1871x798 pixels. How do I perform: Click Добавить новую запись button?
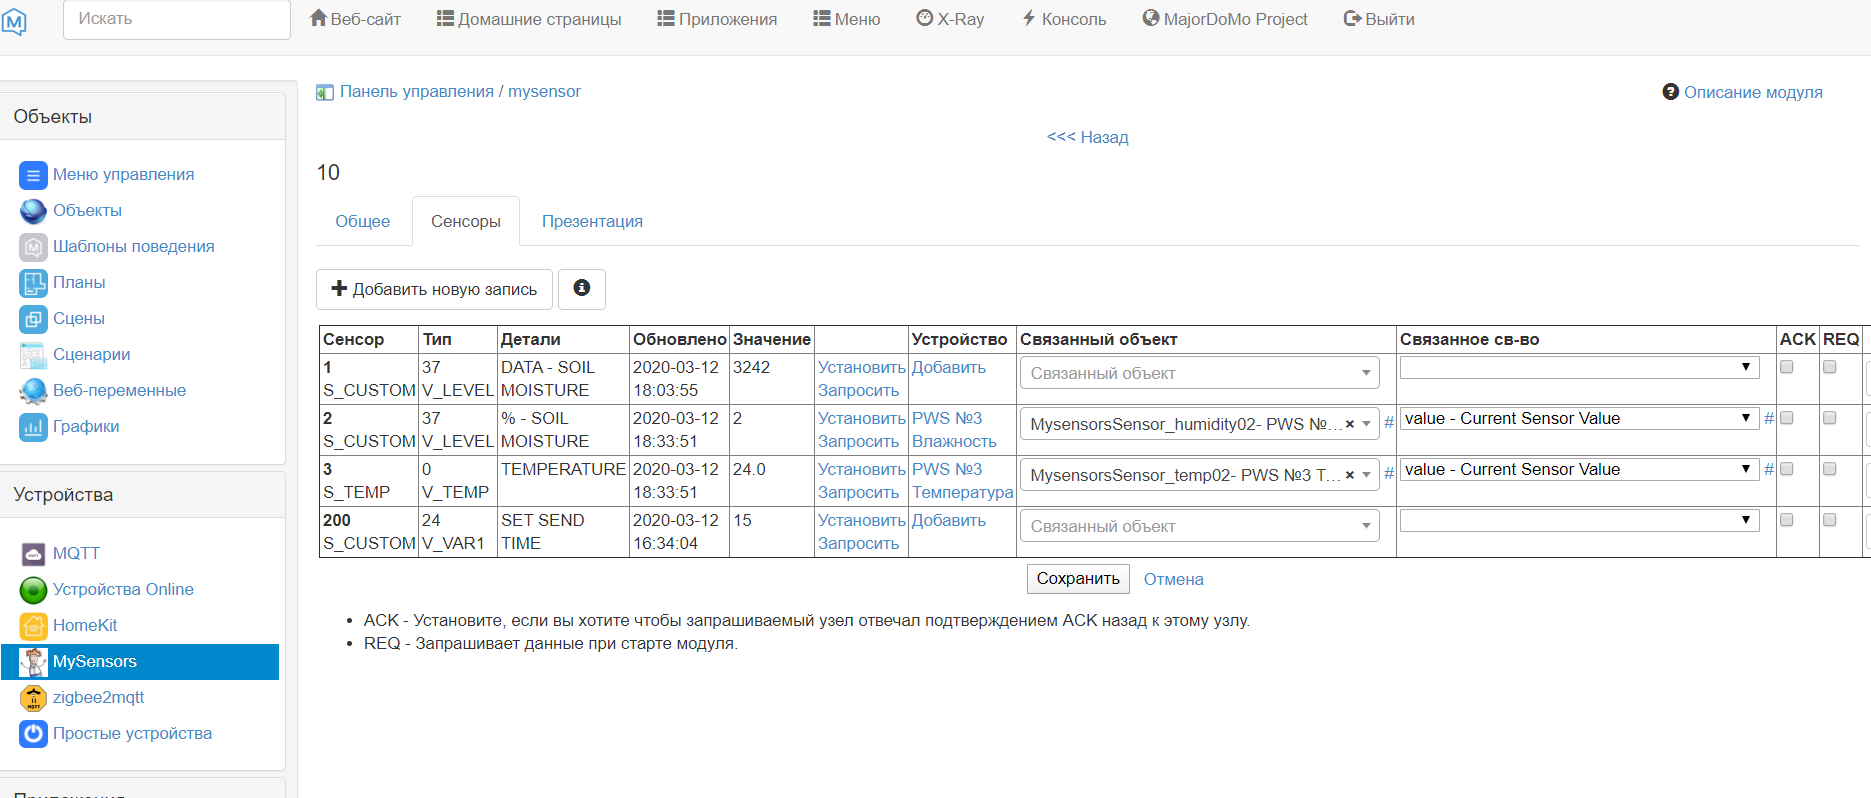coord(434,289)
